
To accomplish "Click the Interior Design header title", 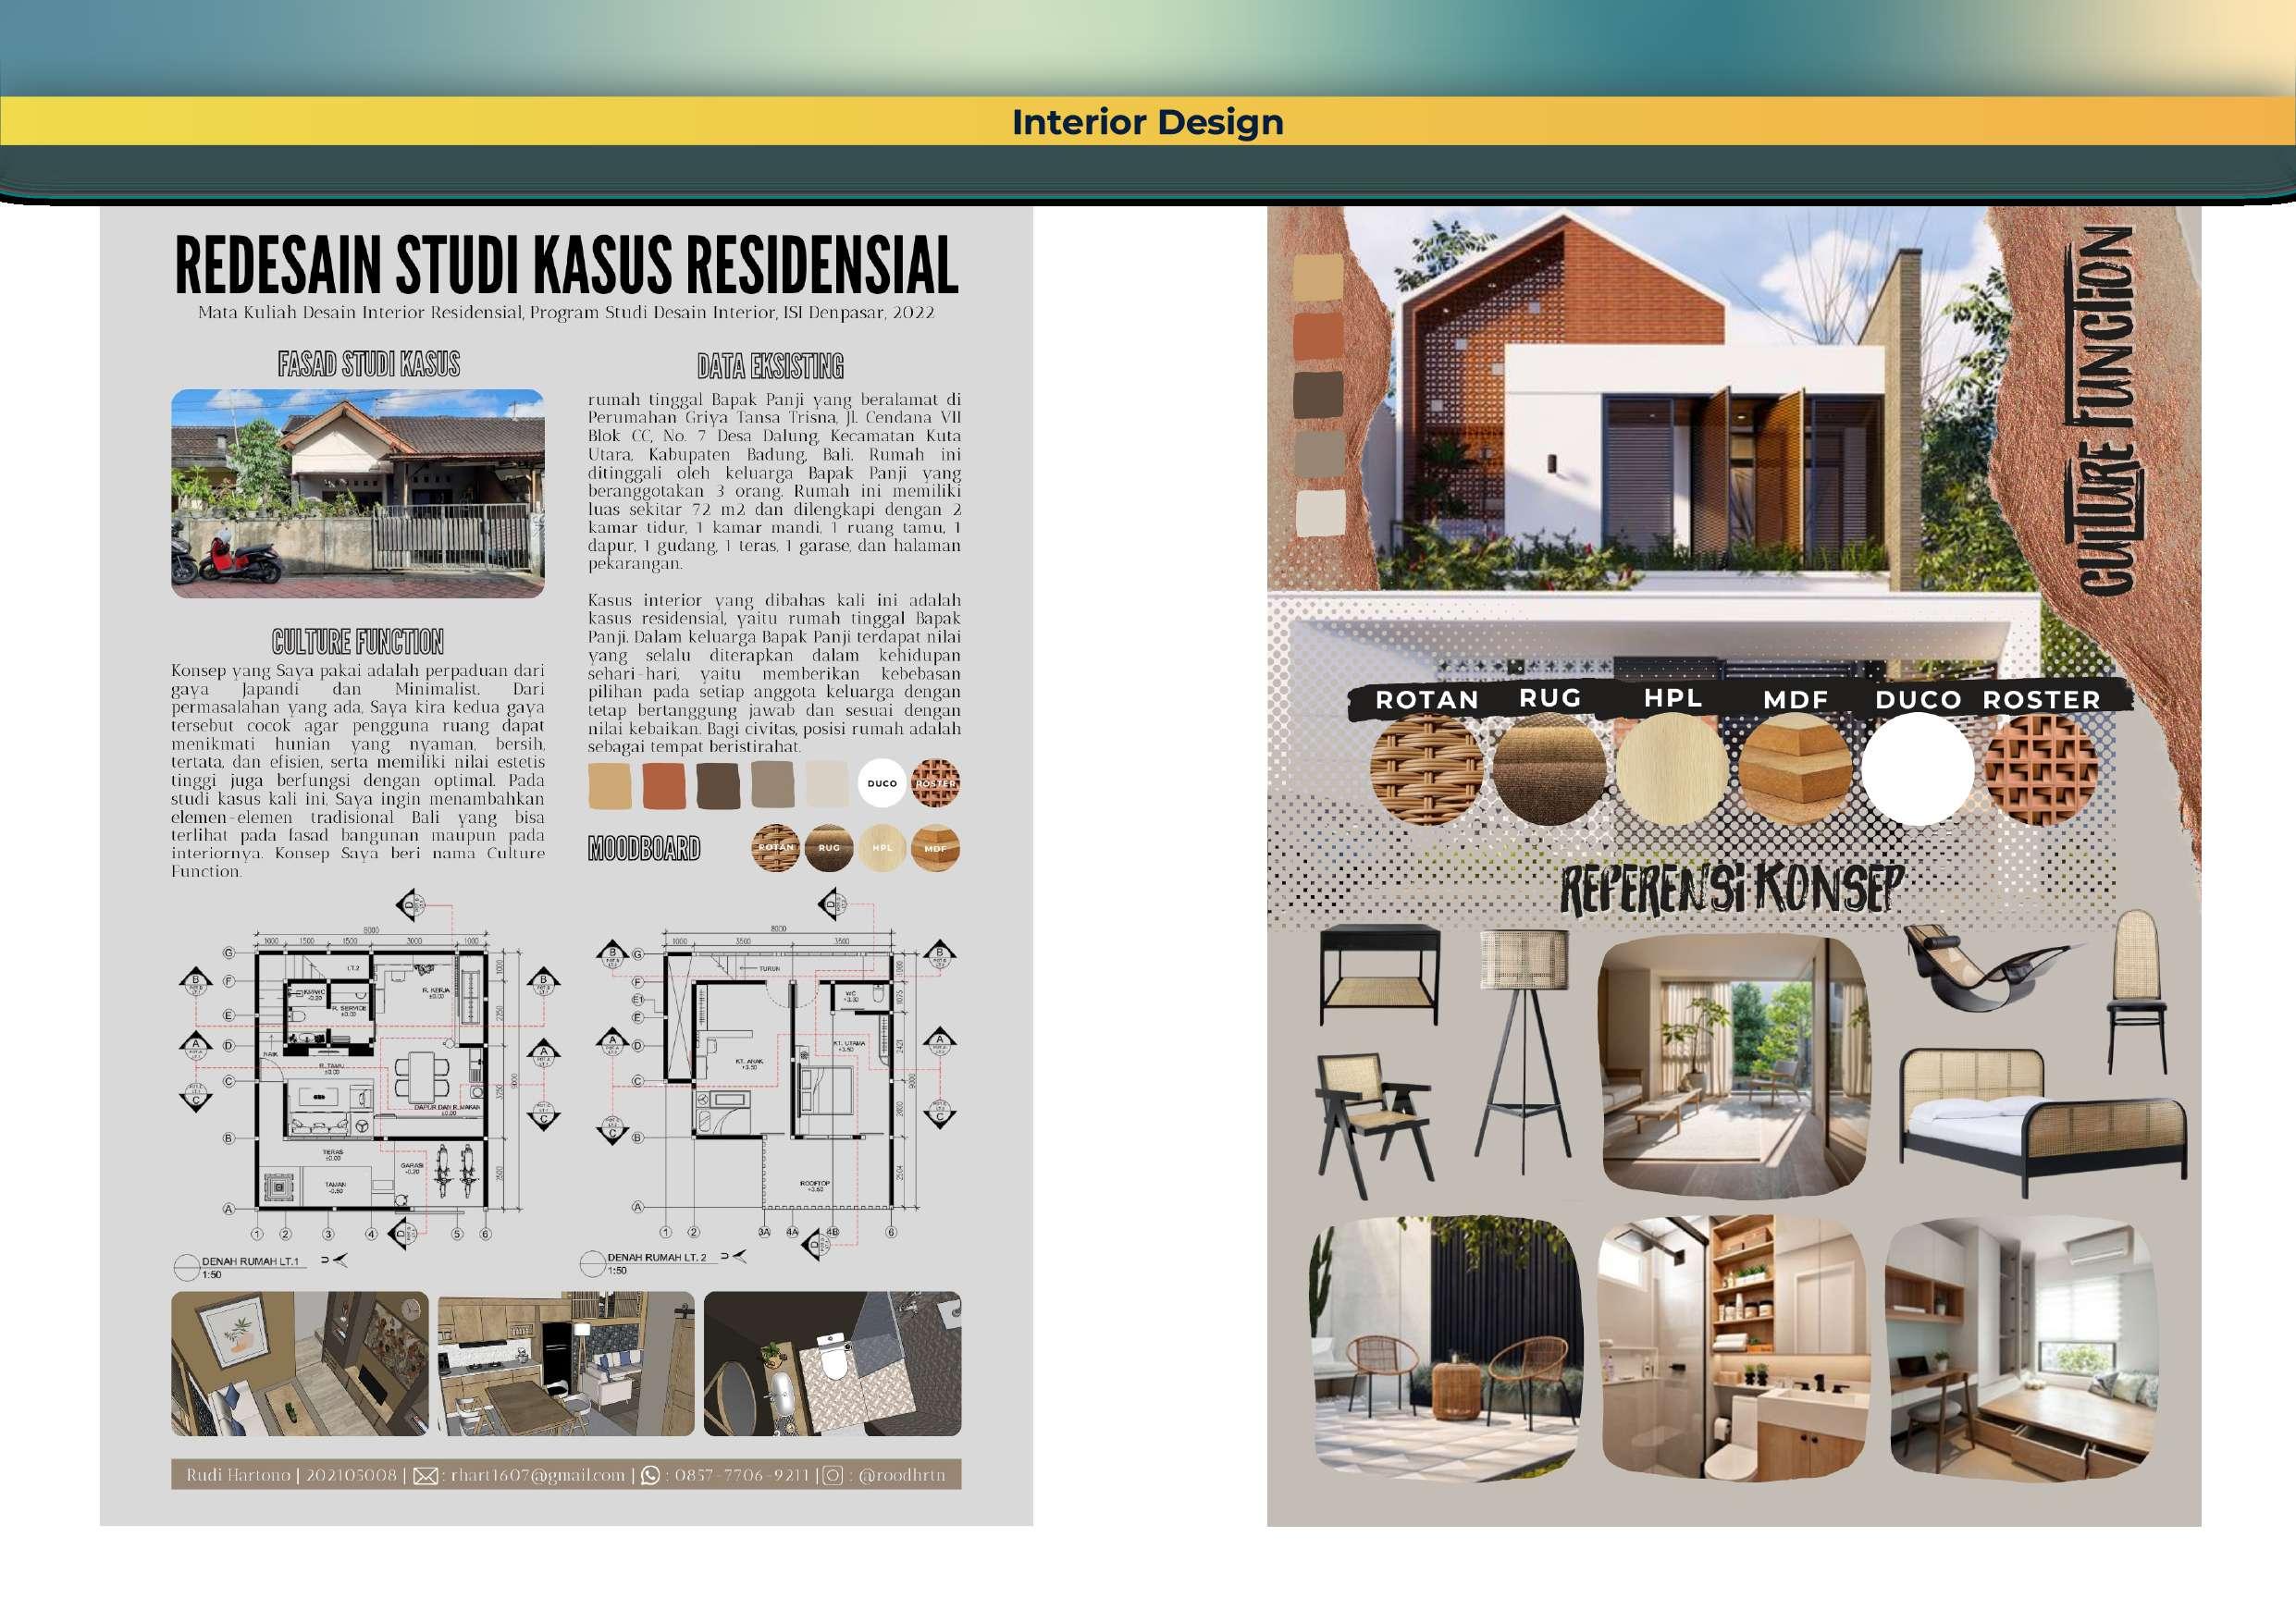I will 1147,122.
